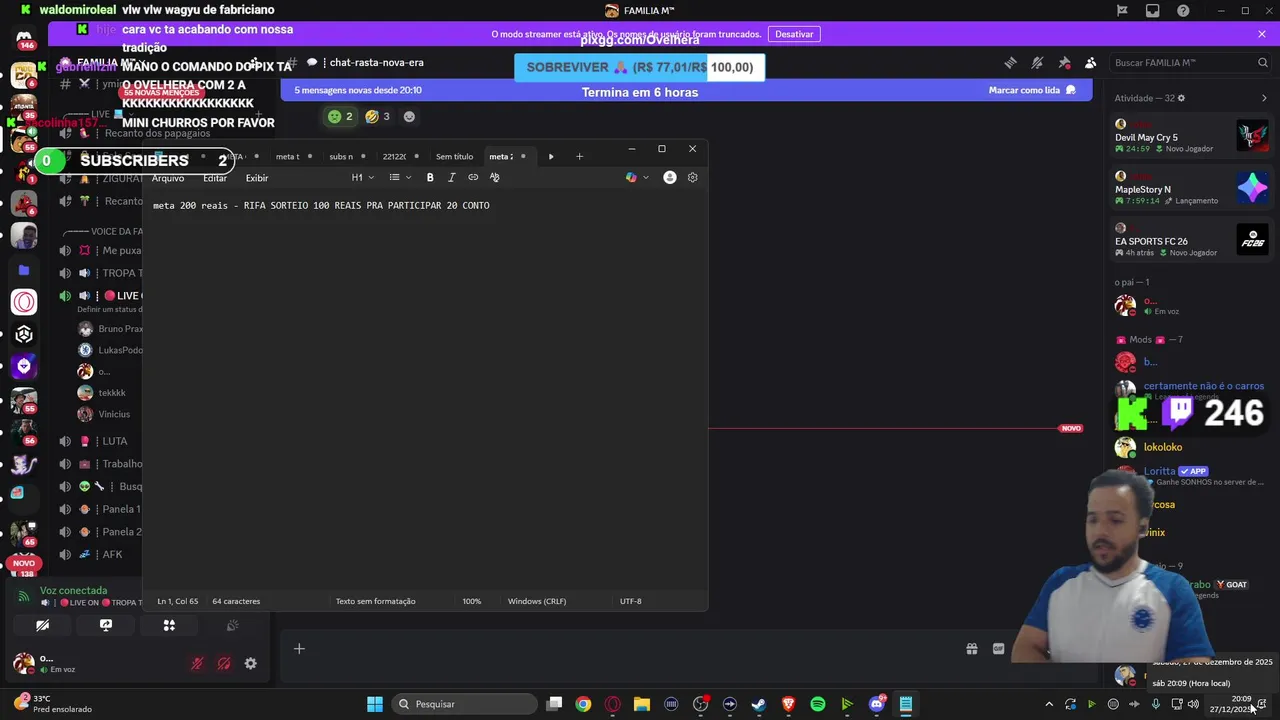Click the 'Buscar FAMILIA M' search field
This screenshot has height=720, width=1280.
(1190, 62)
